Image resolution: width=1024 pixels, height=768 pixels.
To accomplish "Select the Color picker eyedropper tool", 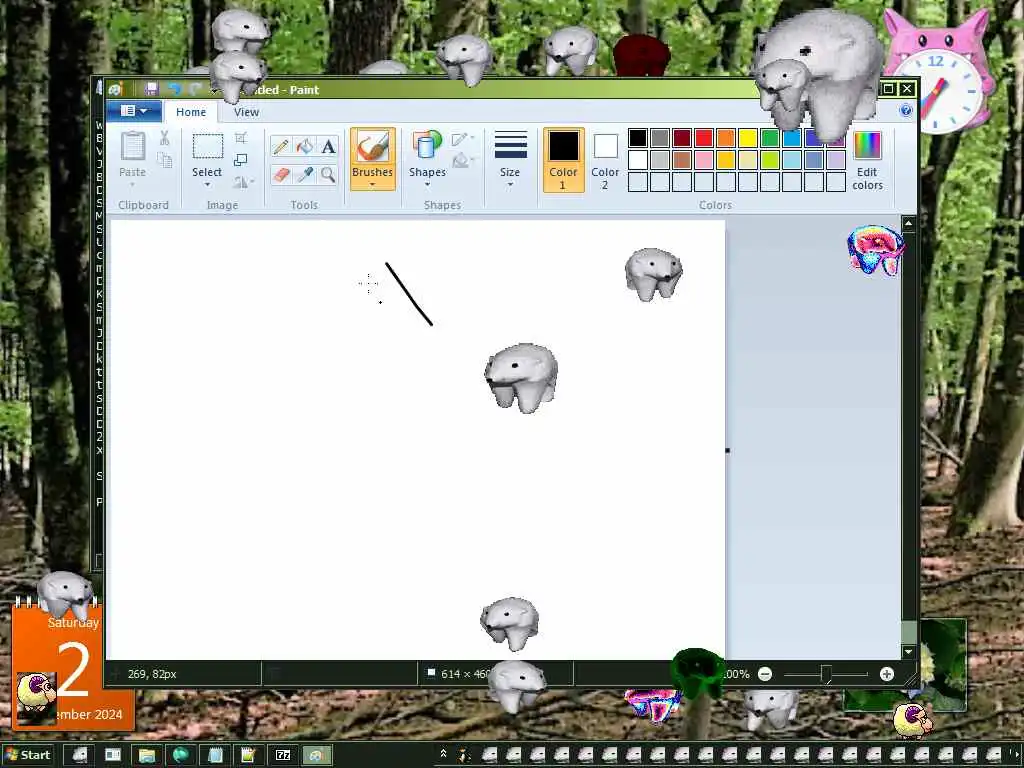I will pyautogui.click(x=304, y=174).
